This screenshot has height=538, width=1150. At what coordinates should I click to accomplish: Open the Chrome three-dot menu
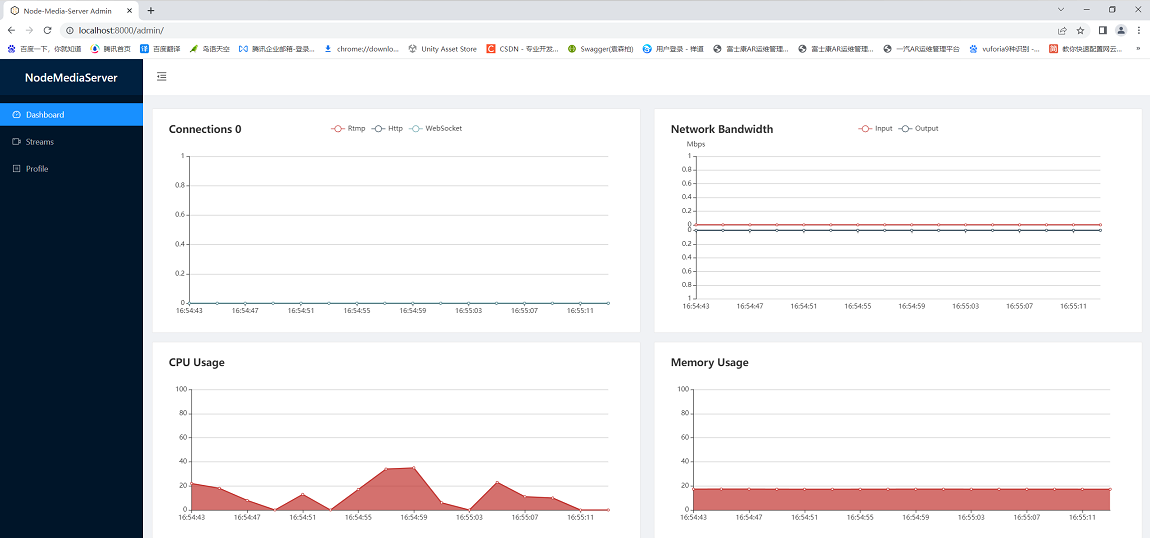coord(1139,30)
